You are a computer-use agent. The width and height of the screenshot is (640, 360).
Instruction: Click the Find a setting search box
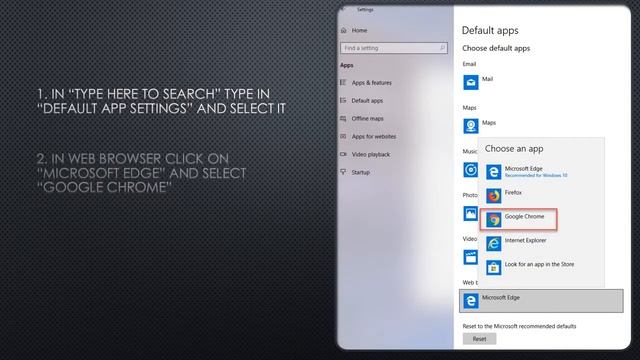click(393, 48)
